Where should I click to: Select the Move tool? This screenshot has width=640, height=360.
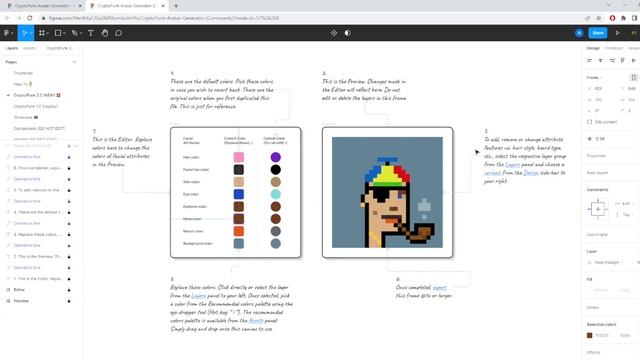coord(25,33)
